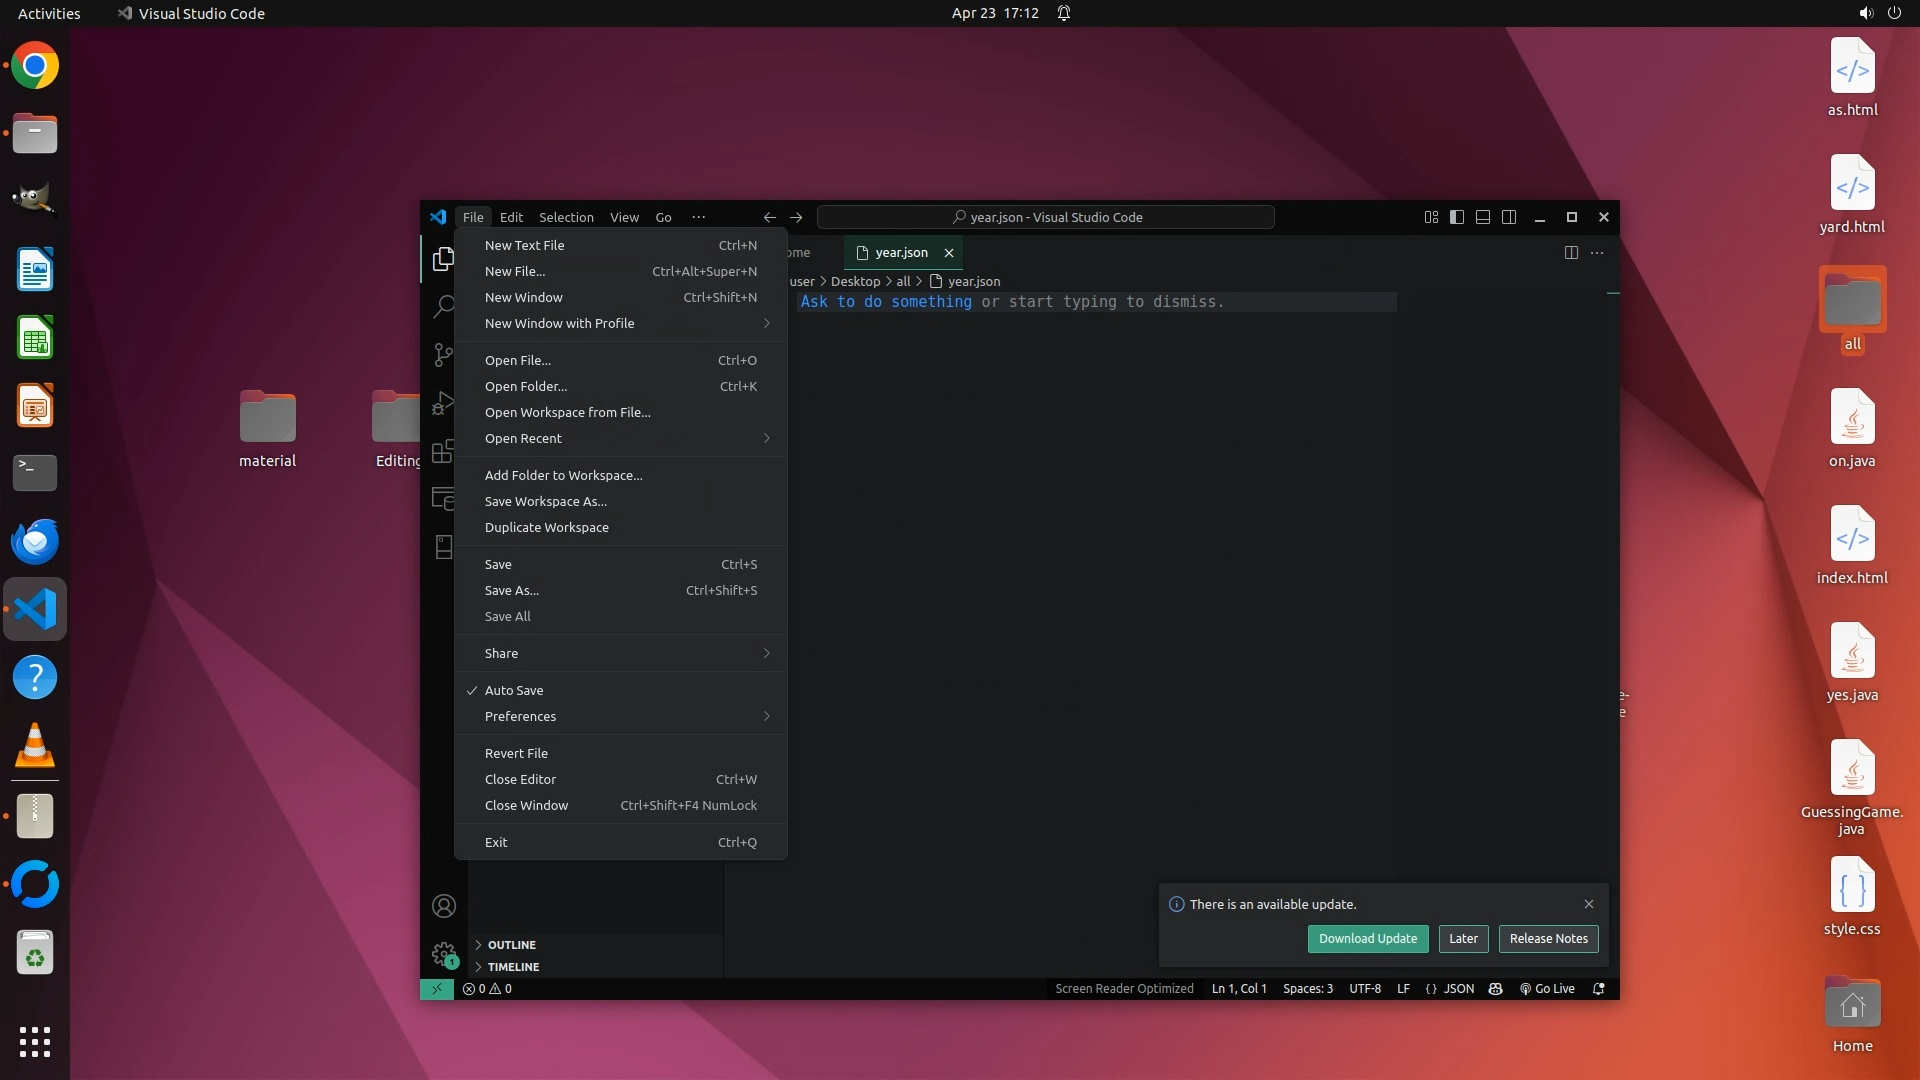Viewport: 1920px width, 1080px height.
Task: Open the Selection menu
Action: pyautogui.click(x=566, y=217)
